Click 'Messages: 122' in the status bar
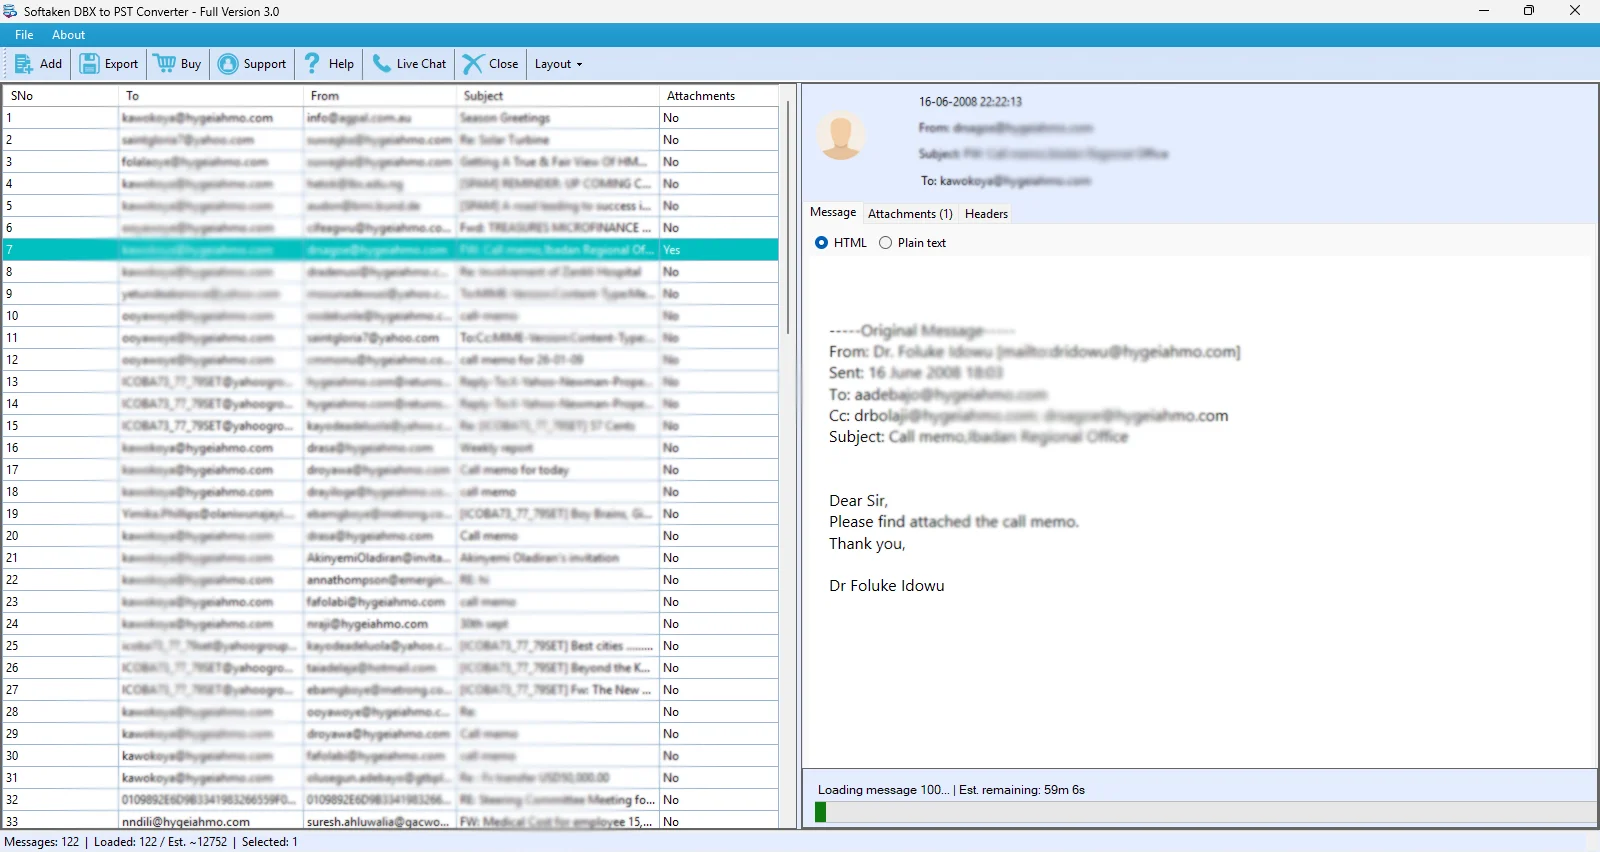The width and height of the screenshot is (1600, 852). pos(42,842)
